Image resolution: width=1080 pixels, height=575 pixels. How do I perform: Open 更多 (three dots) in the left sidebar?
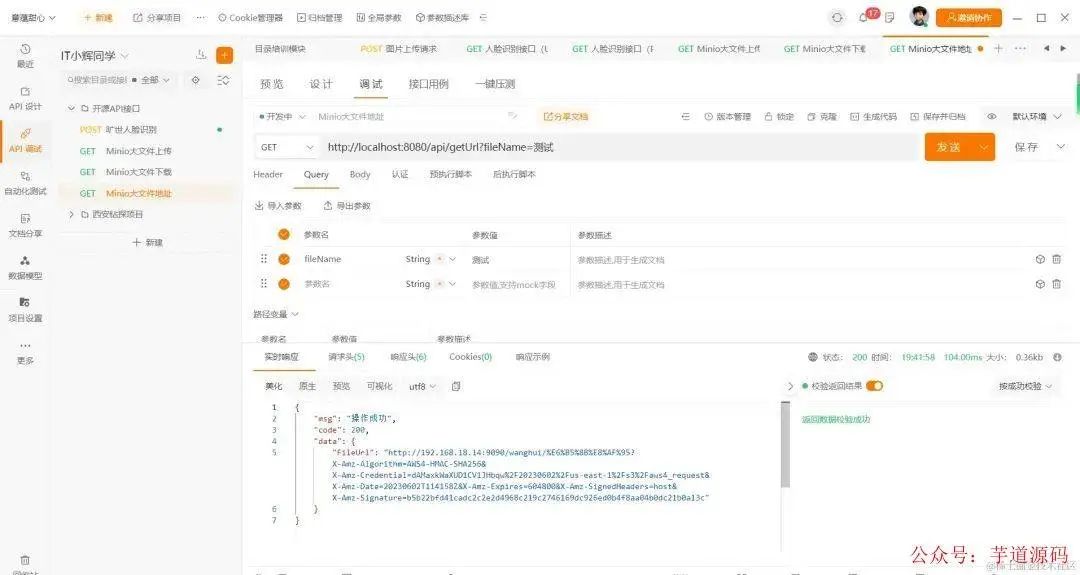pos(25,352)
